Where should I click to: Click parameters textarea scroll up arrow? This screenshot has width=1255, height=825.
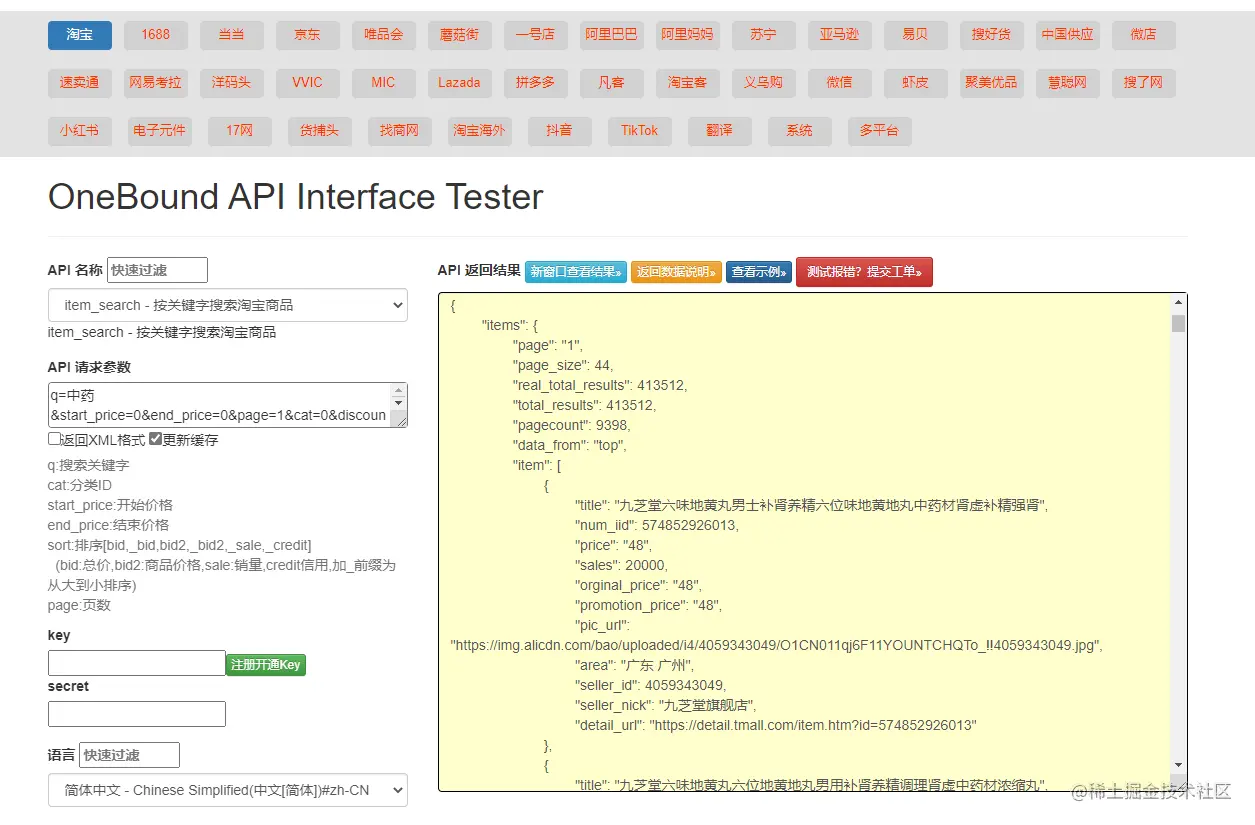pyautogui.click(x=399, y=391)
